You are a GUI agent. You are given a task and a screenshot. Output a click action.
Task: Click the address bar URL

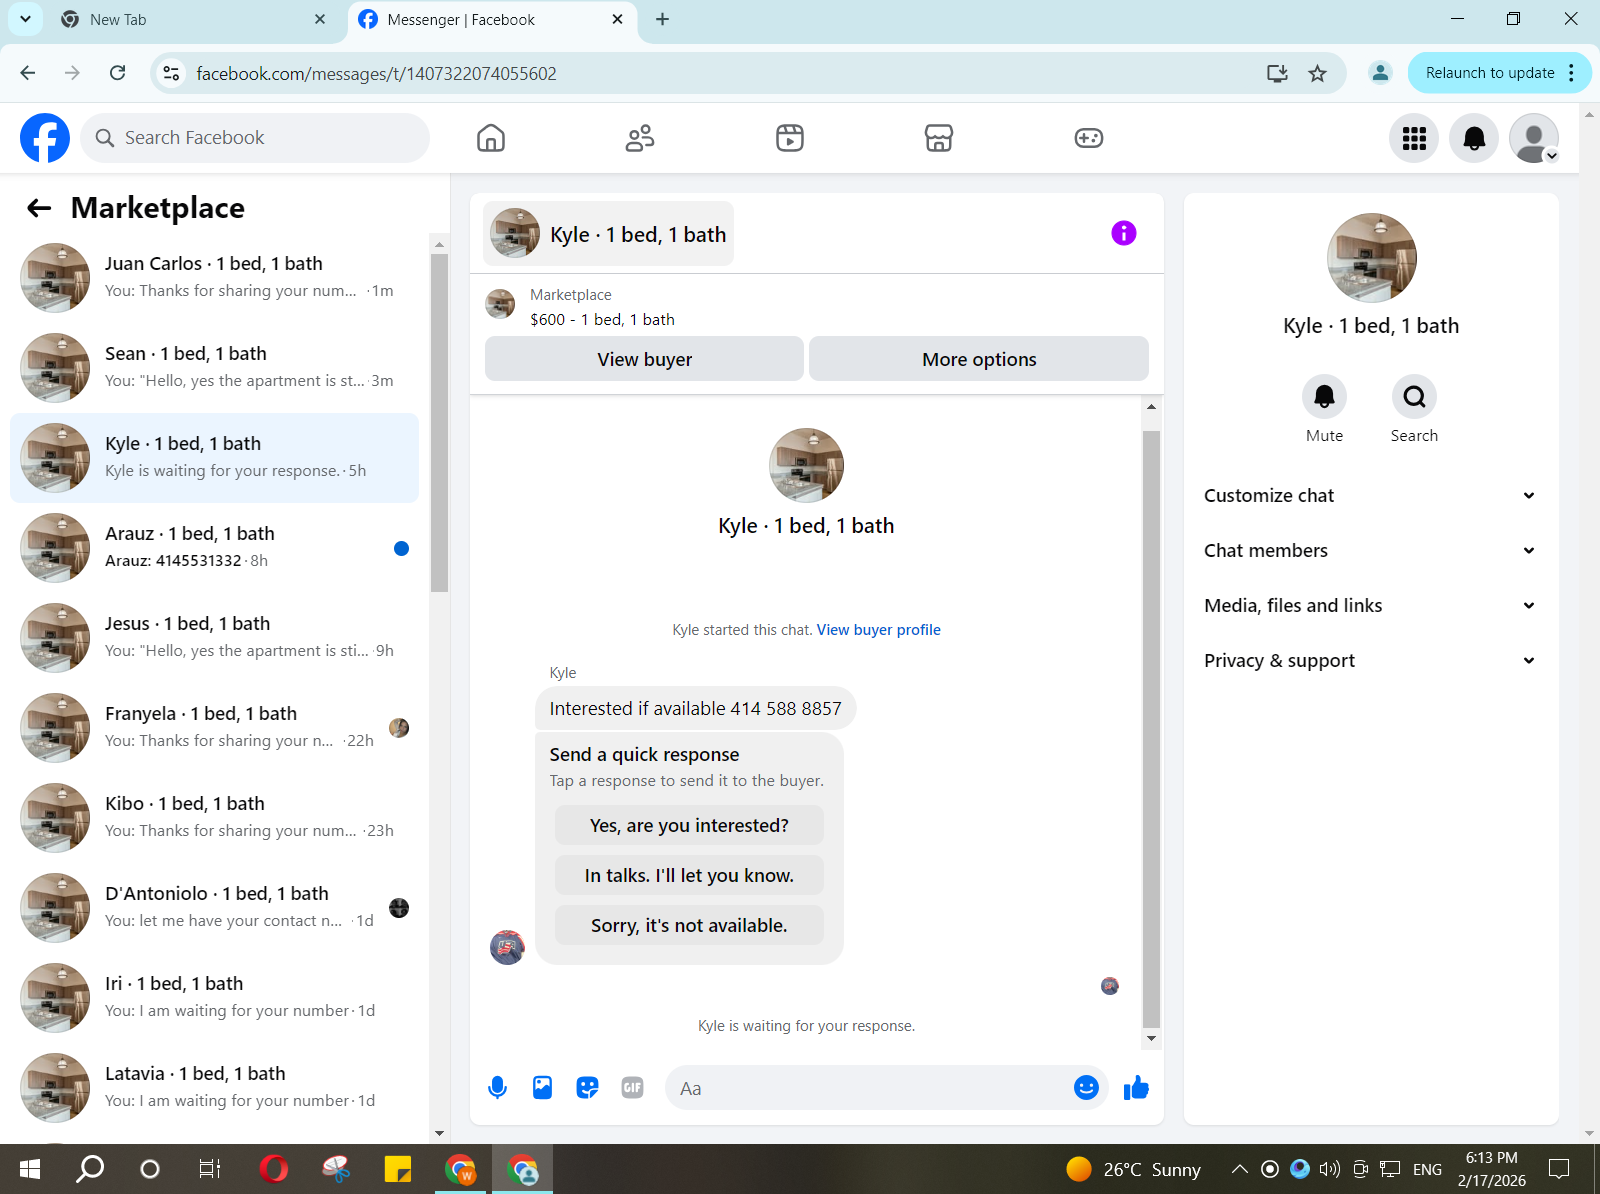tap(376, 74)
